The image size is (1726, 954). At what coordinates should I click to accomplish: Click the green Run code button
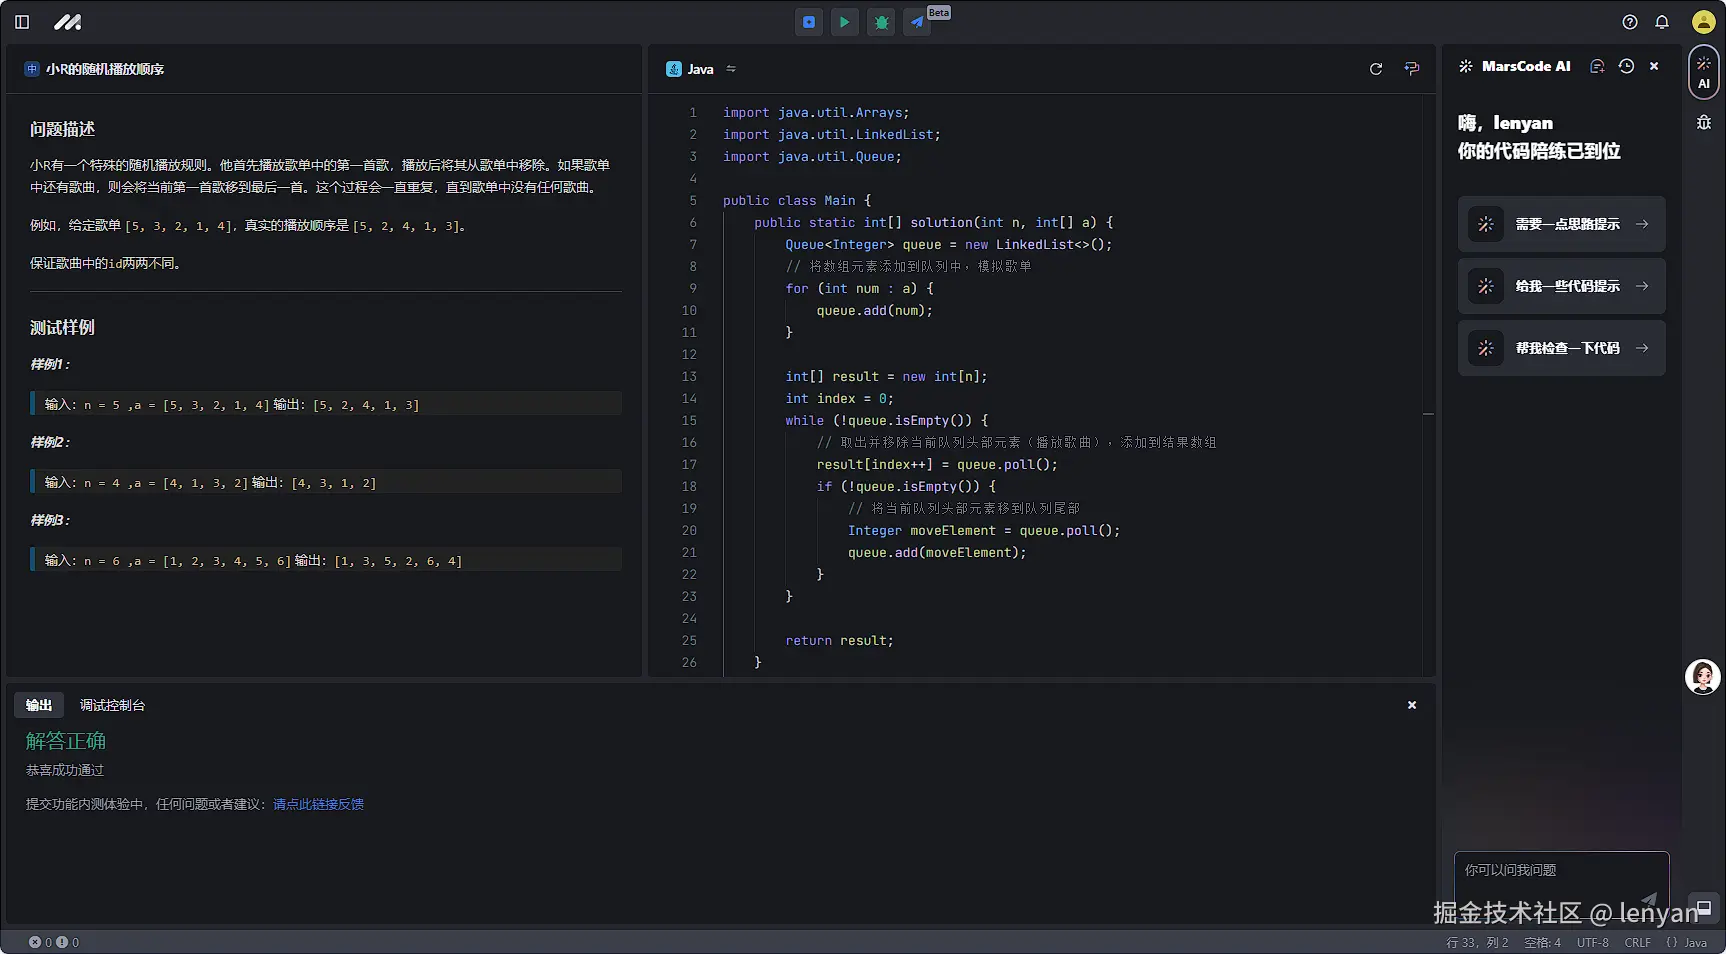pos(845,22)
